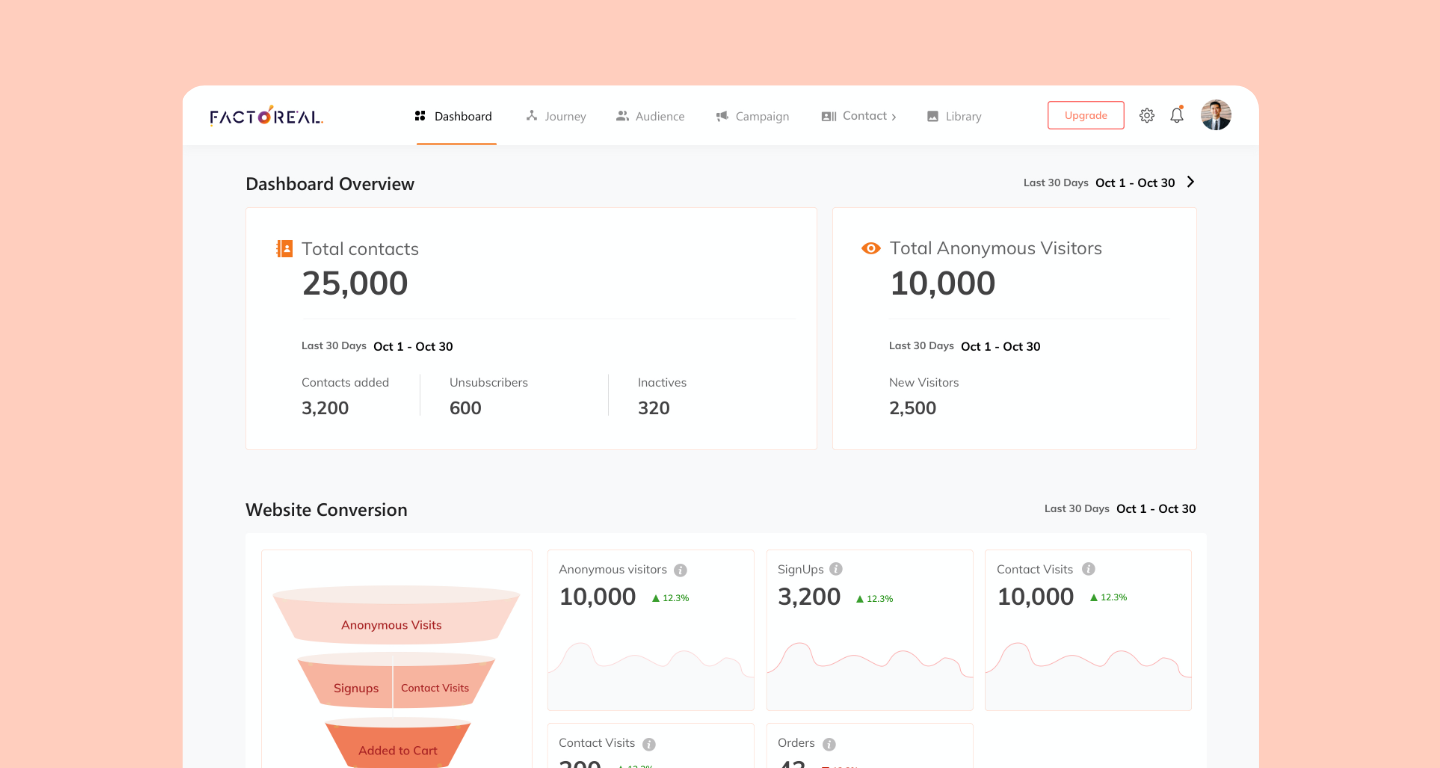Click the Factoreal logo
This screenshot has height=768, width=1440.
click(266, 116)
